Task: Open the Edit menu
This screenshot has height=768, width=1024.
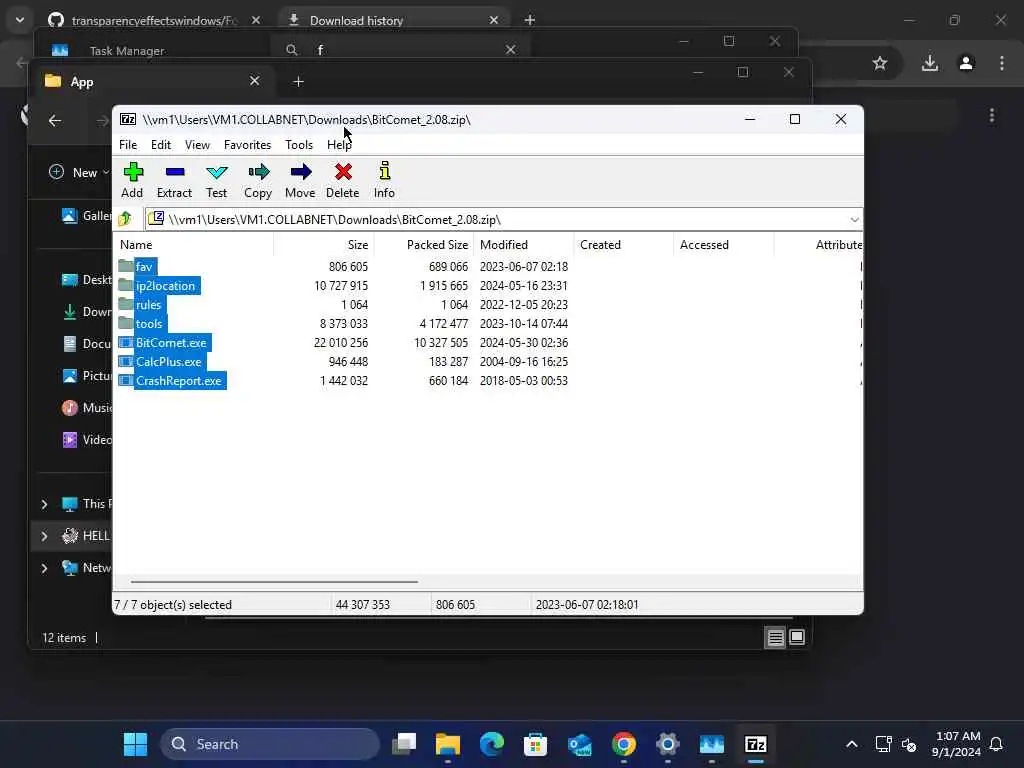Action: (161, 144)
